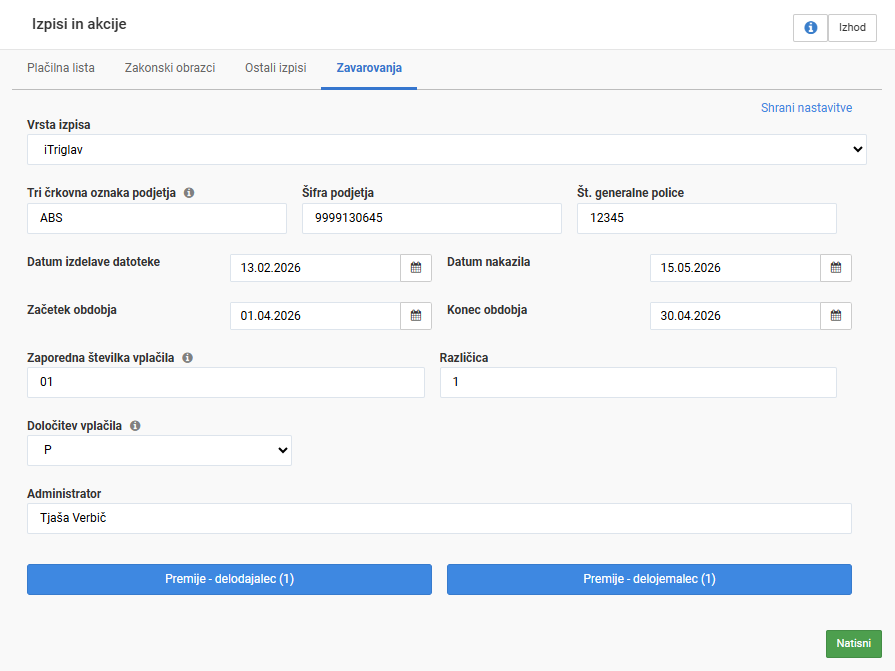
Task: Click the Različica label
Action: point(464,358)
